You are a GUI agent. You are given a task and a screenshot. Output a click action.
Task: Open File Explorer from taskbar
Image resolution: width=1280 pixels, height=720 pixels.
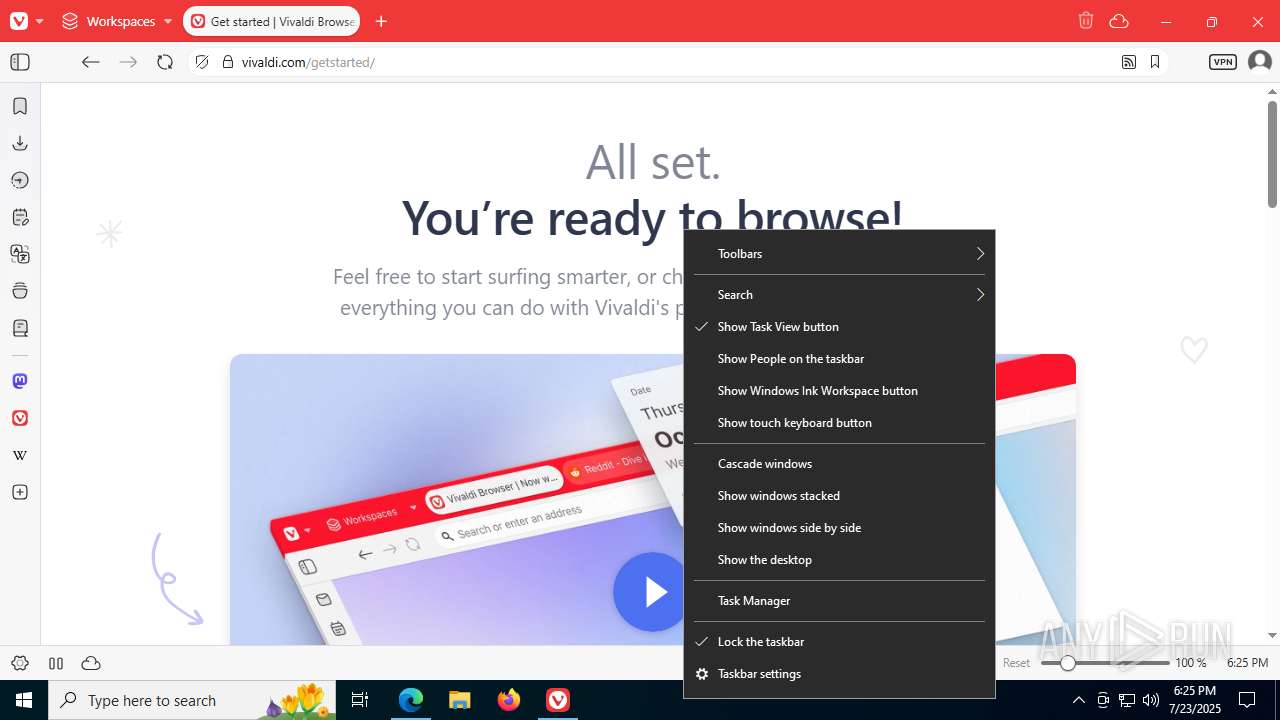point(460,700)
